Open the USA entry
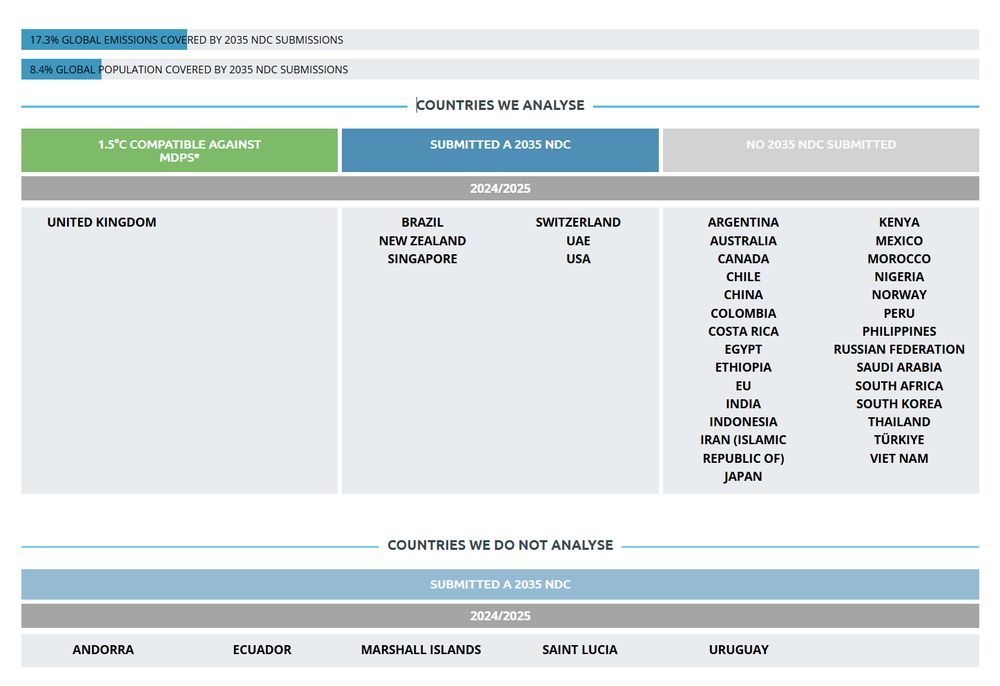 click(x=578, y=259)
